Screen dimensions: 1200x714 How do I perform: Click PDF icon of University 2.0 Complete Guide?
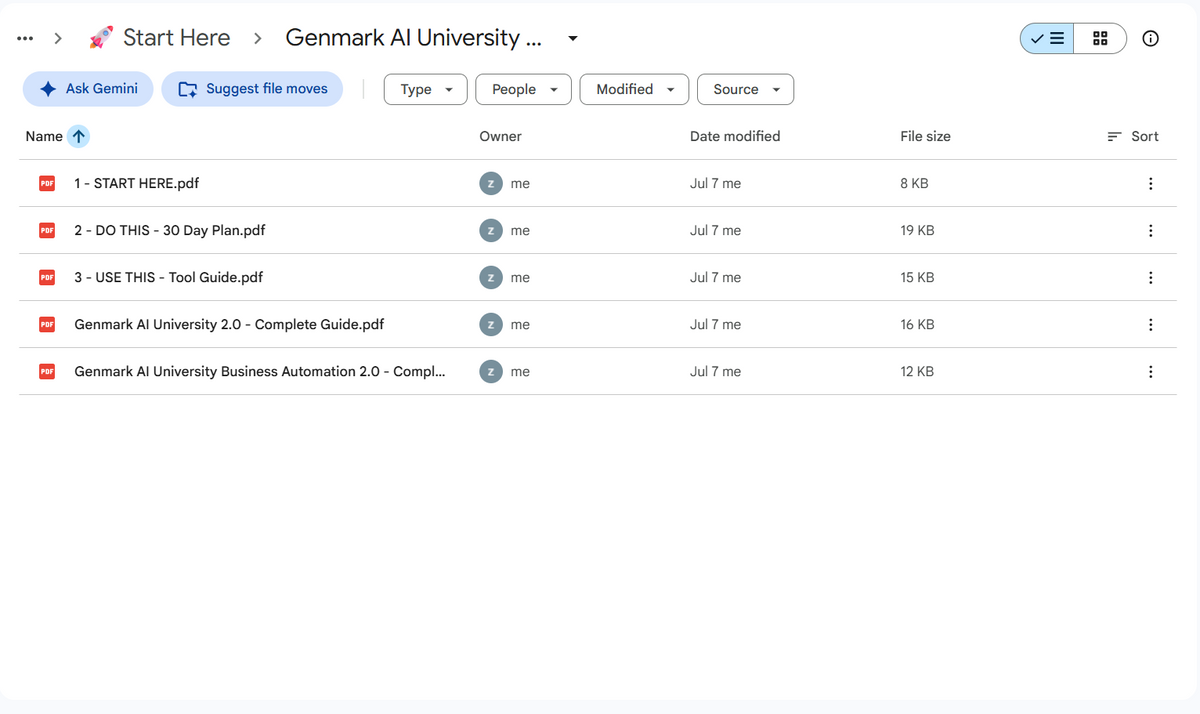click(47, 325)
